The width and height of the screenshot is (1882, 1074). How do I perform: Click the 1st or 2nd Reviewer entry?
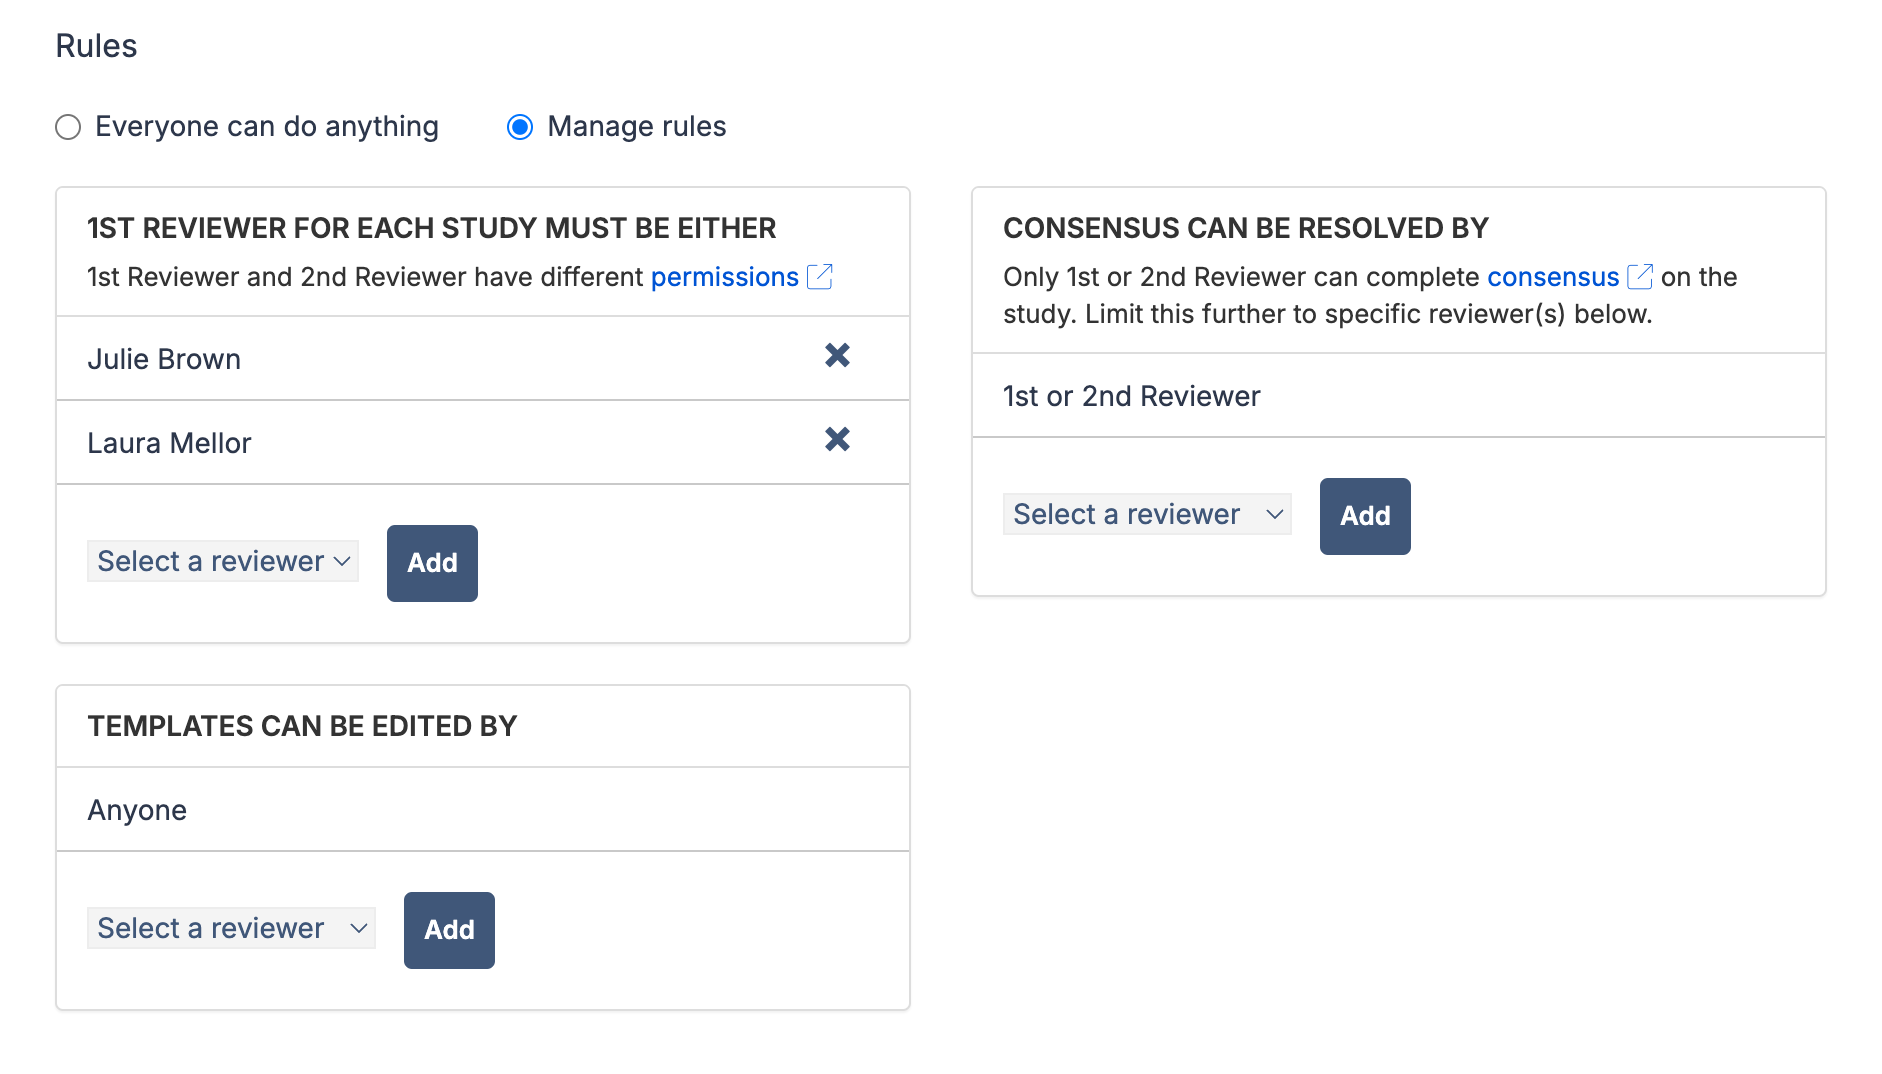point(1131,396)
